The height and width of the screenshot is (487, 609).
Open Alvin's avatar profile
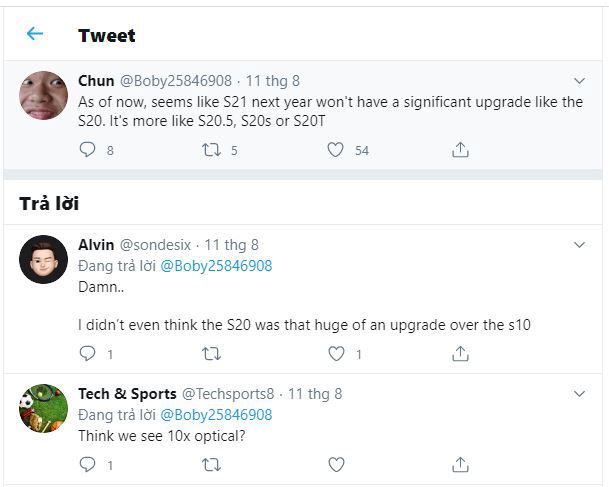click(x=44, y=259)
